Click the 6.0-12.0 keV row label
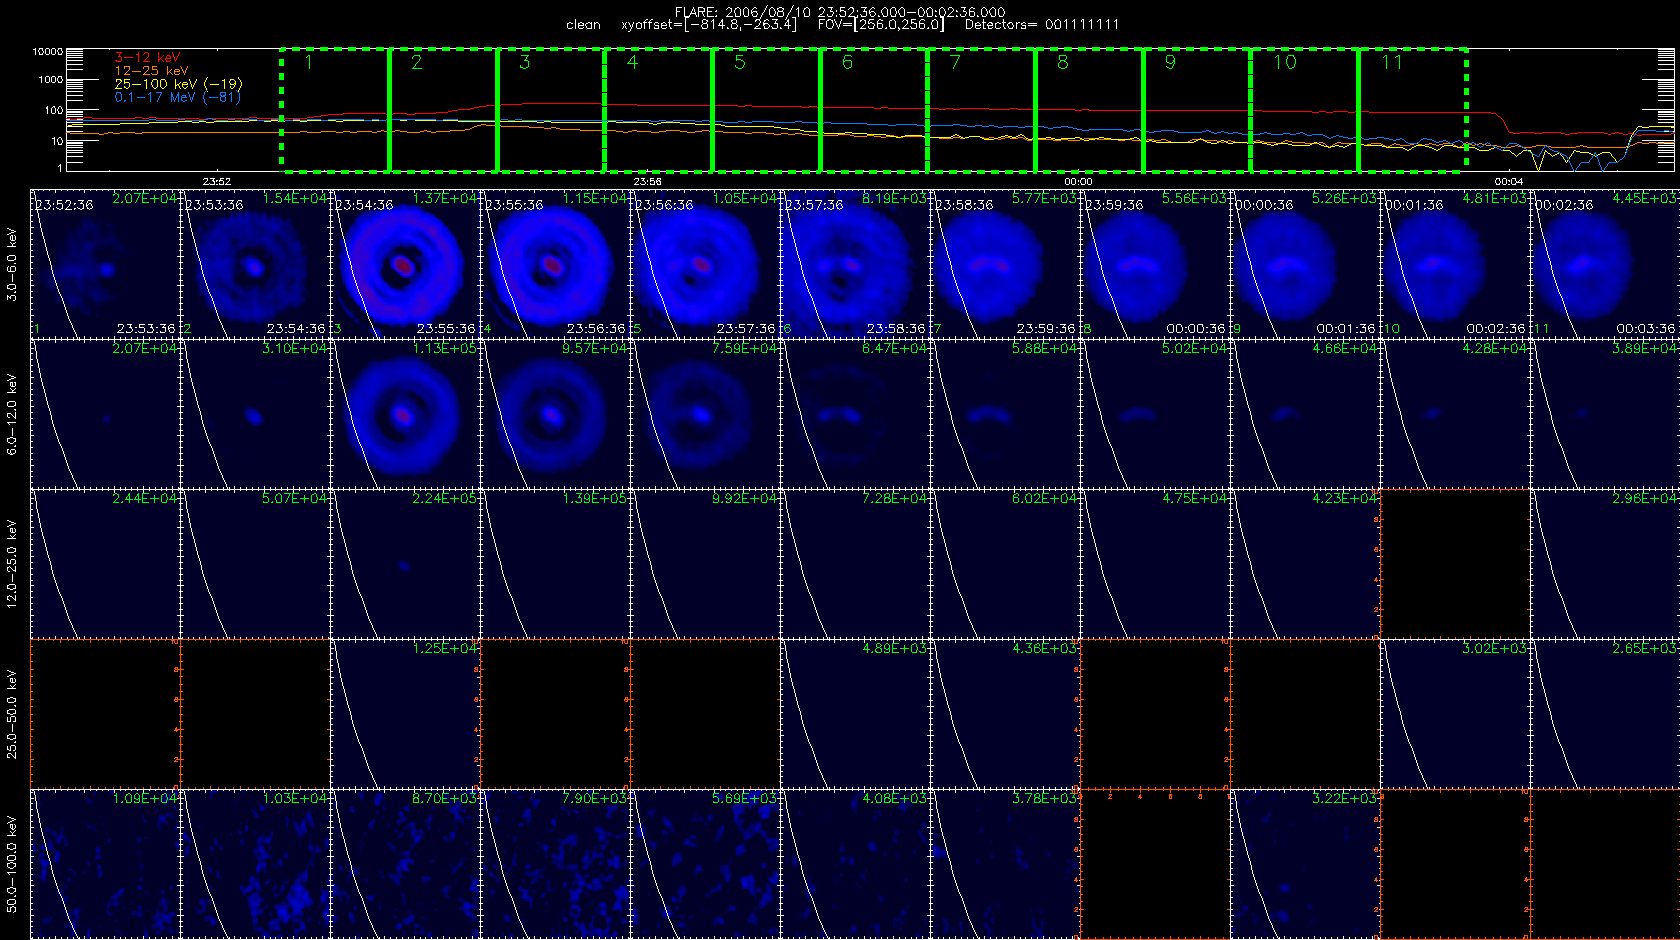Viewport: 1680px width, 940px height. (x=12, y=414)
